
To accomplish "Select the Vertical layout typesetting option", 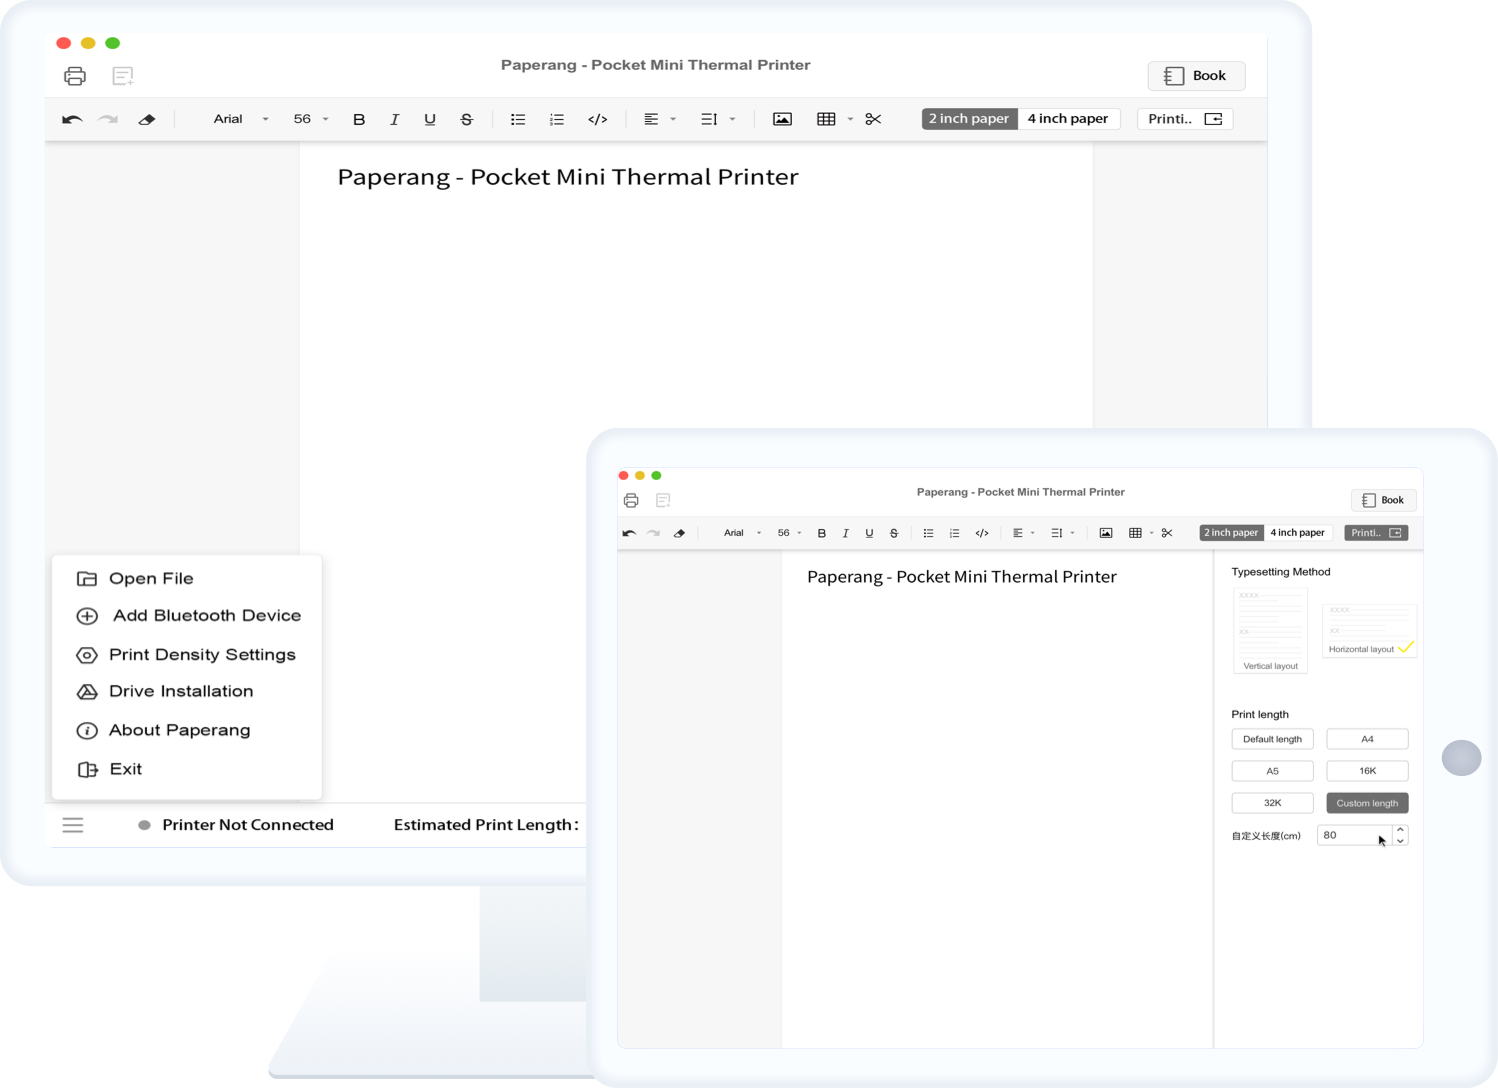I will point(1269,630).
